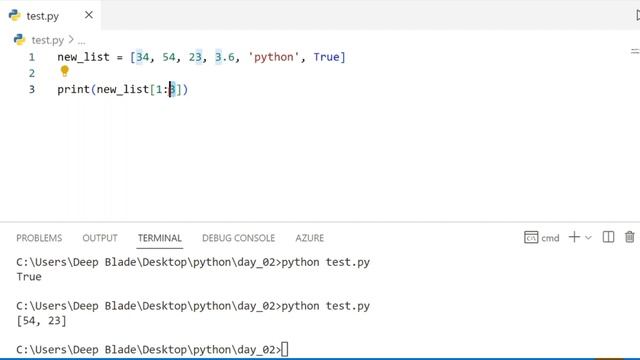Close the test.py tab
Image resolution: width=640 pixels, height=360 pixels.
(x=89, y=15)
